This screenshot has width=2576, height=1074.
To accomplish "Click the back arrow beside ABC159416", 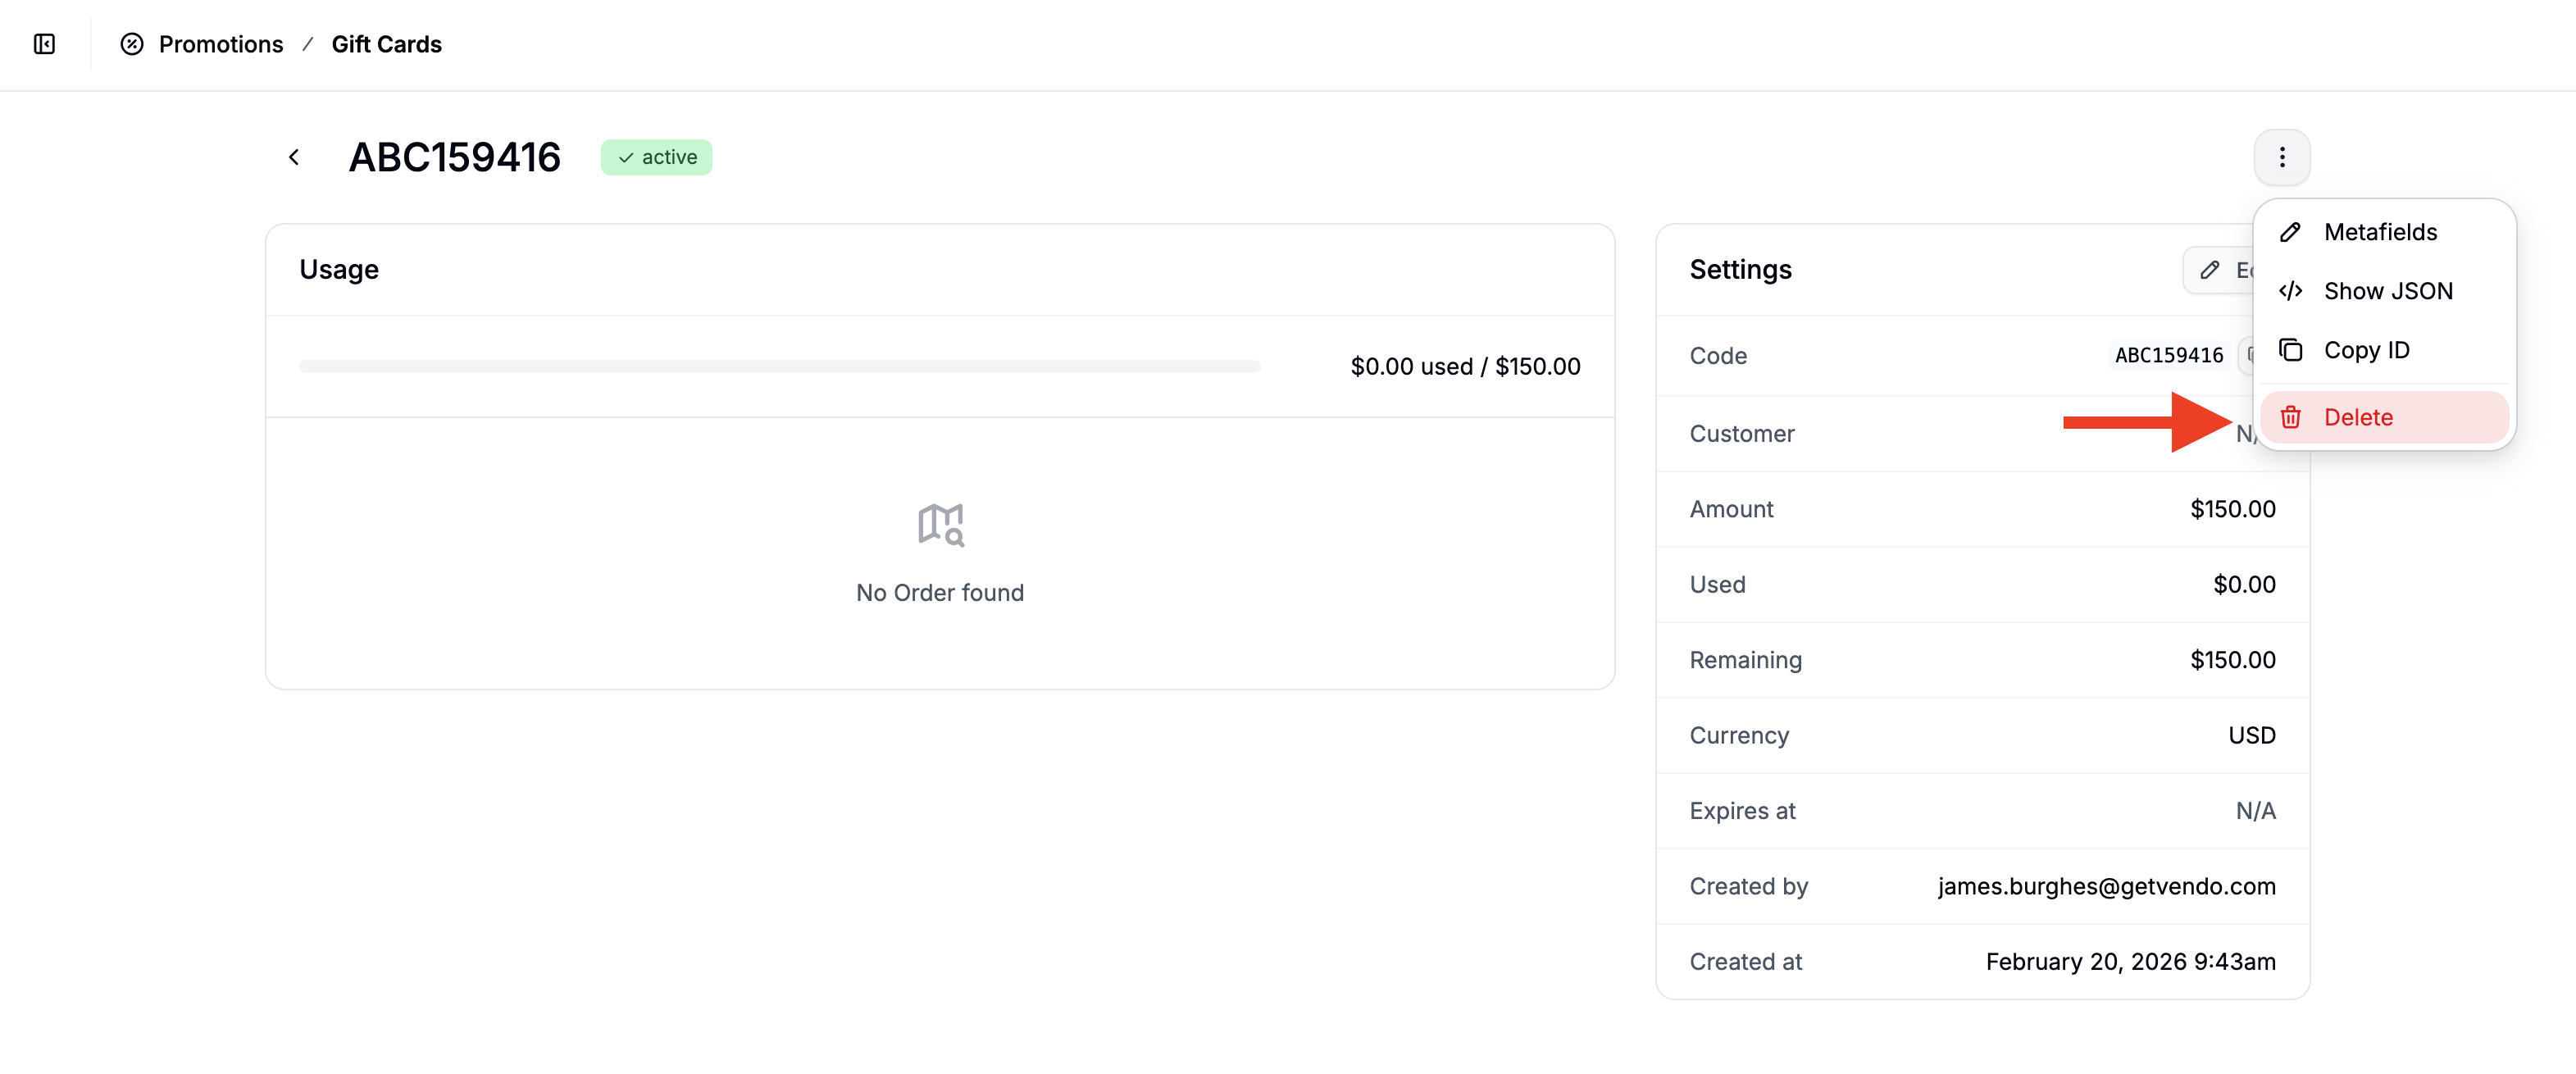I will click(294, 157).
